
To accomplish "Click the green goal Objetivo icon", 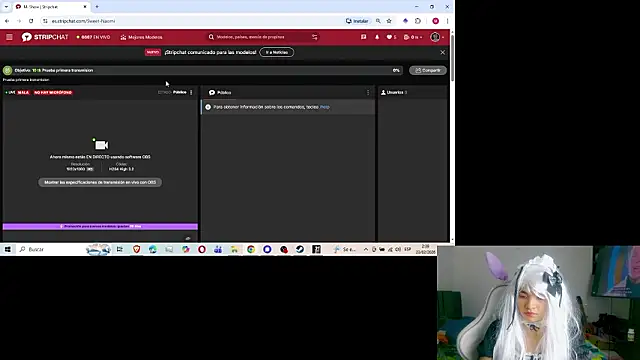I will [x=7, y=70].
